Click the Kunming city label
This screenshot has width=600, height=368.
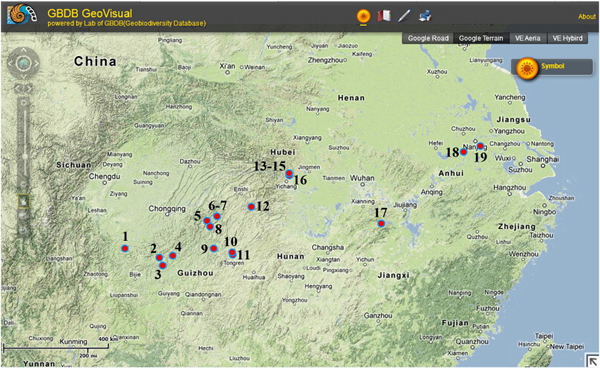click(73, 342)
